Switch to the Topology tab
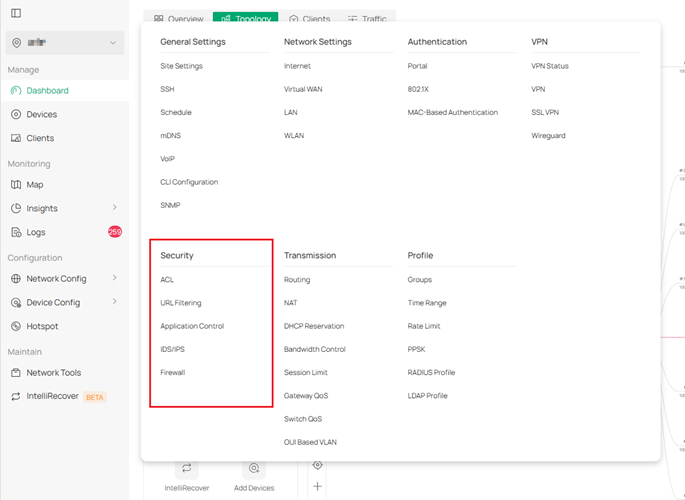Image resolution: width=685 pixels, height=500 pixels. point(246,18)
